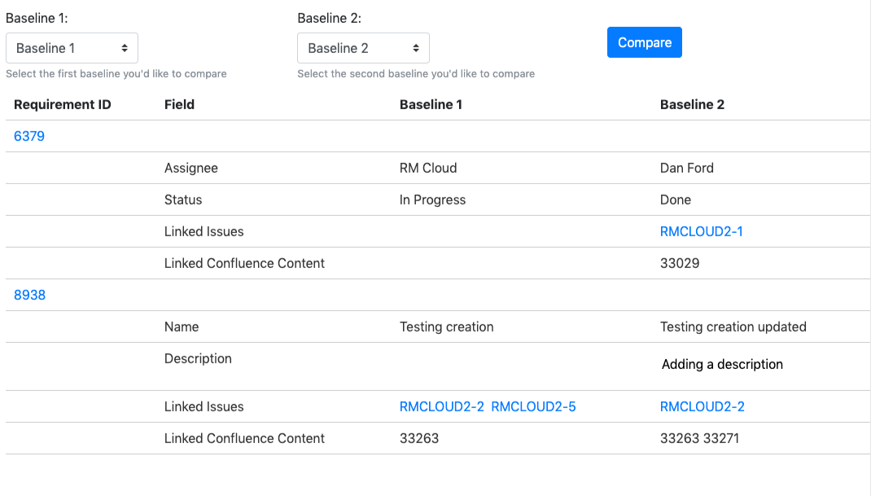Select the Done status cell
This screenshot has height=496, width=871.
tap(675, 199)
